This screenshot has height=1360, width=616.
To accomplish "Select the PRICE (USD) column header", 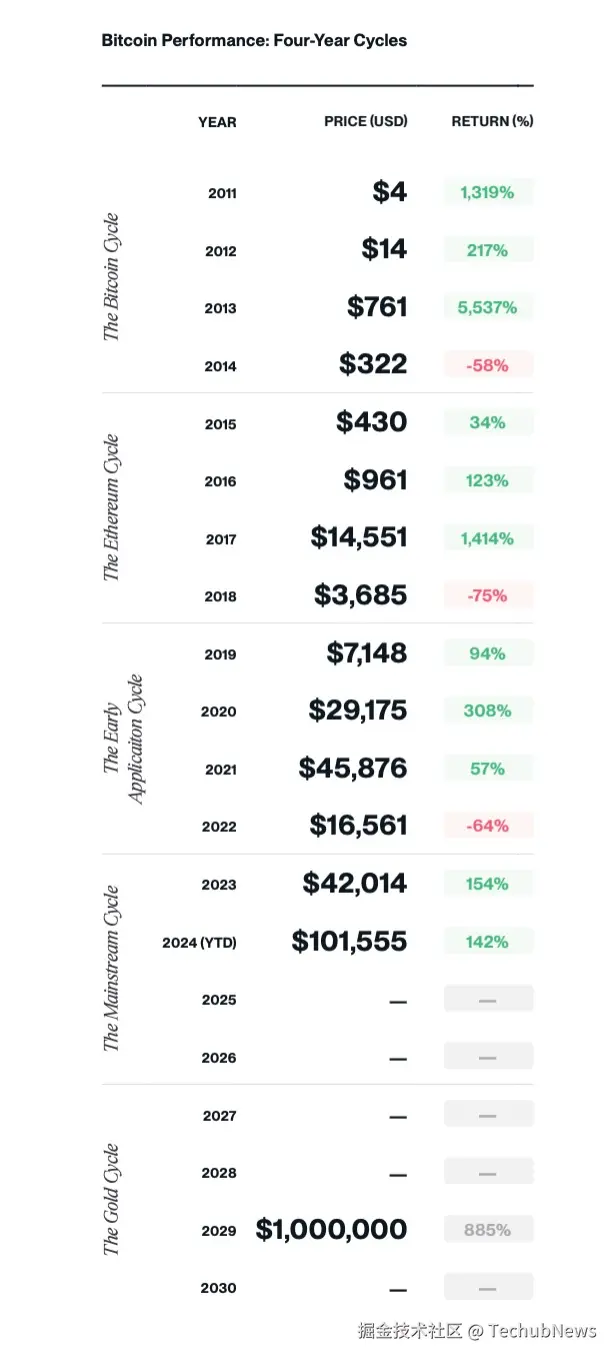I will tap(366, 122).
